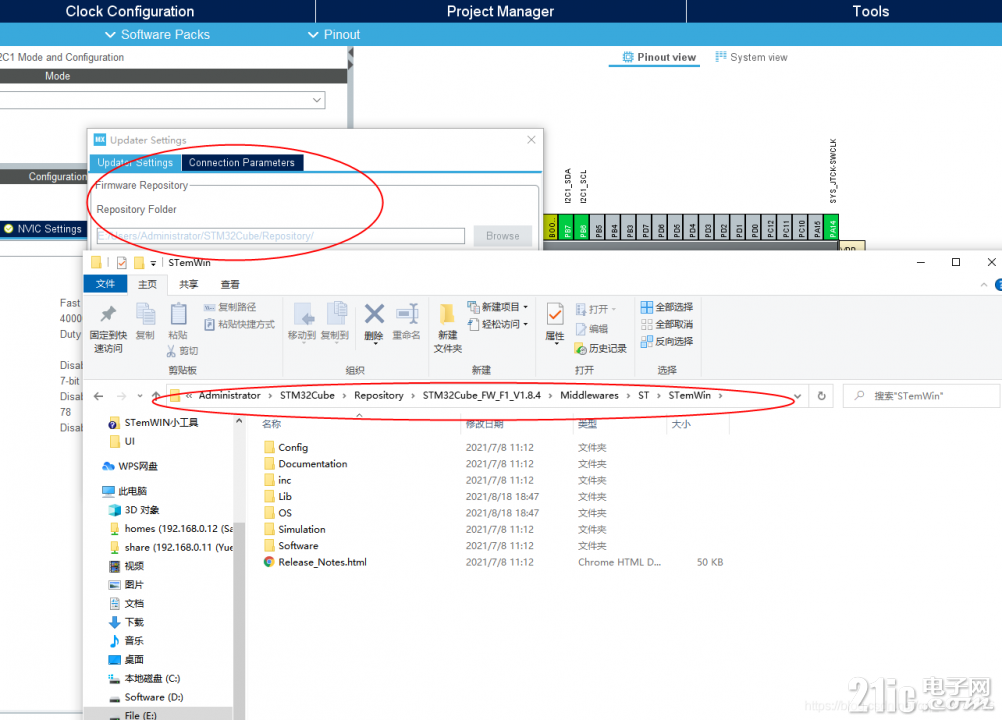The width and height of the screenshot is (1002, 720).
Task: Click the Edit (编辑) ribbon icon
Action: pyautogui.click(x=581, y=329)
